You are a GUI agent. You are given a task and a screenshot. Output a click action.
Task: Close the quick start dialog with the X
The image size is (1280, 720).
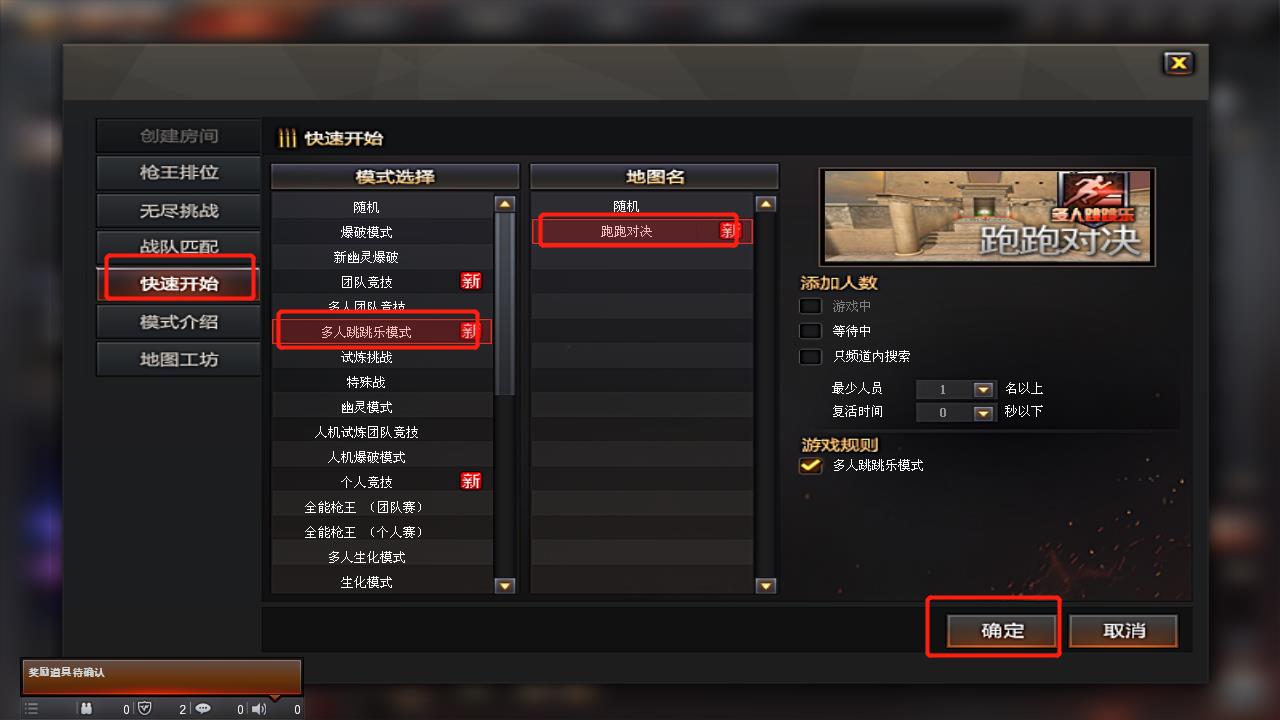(1179, 63)
